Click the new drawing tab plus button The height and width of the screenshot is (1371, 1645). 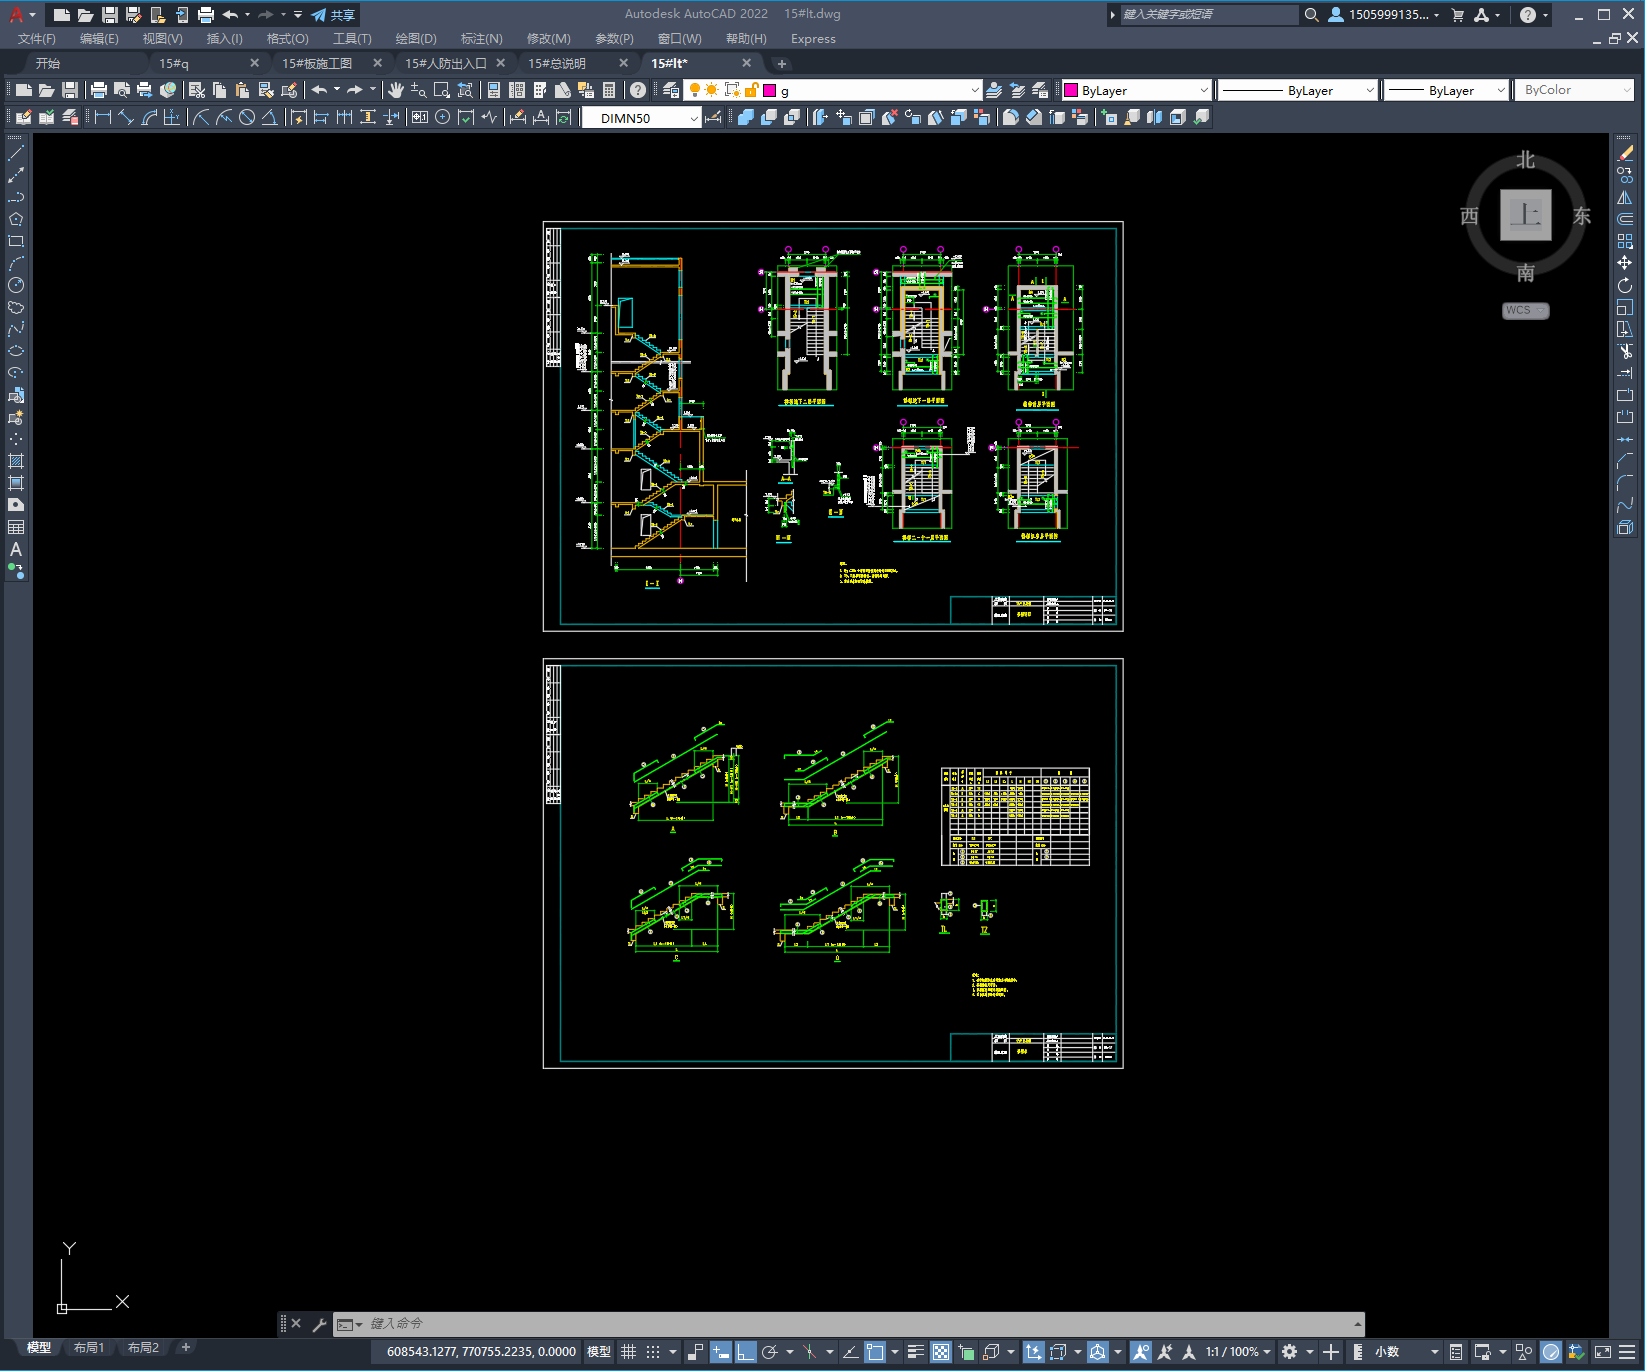(x=782, y=63)
